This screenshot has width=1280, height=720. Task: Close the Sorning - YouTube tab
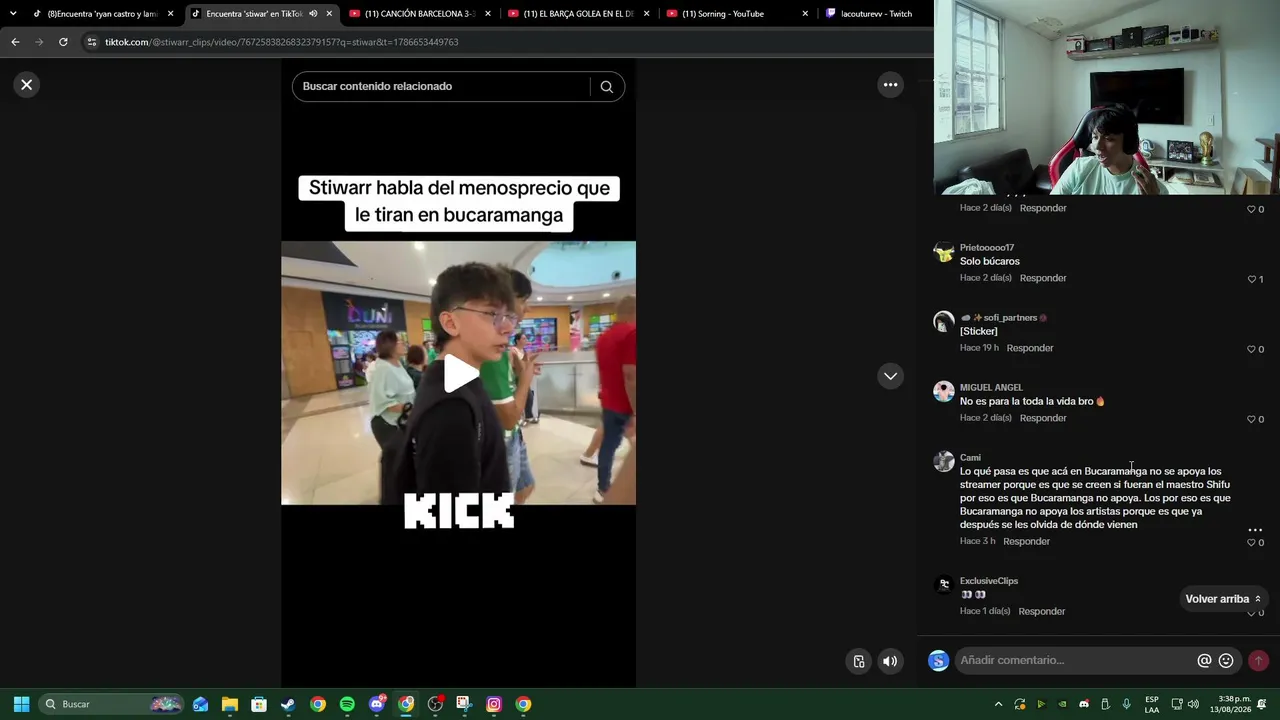point(805,14)
